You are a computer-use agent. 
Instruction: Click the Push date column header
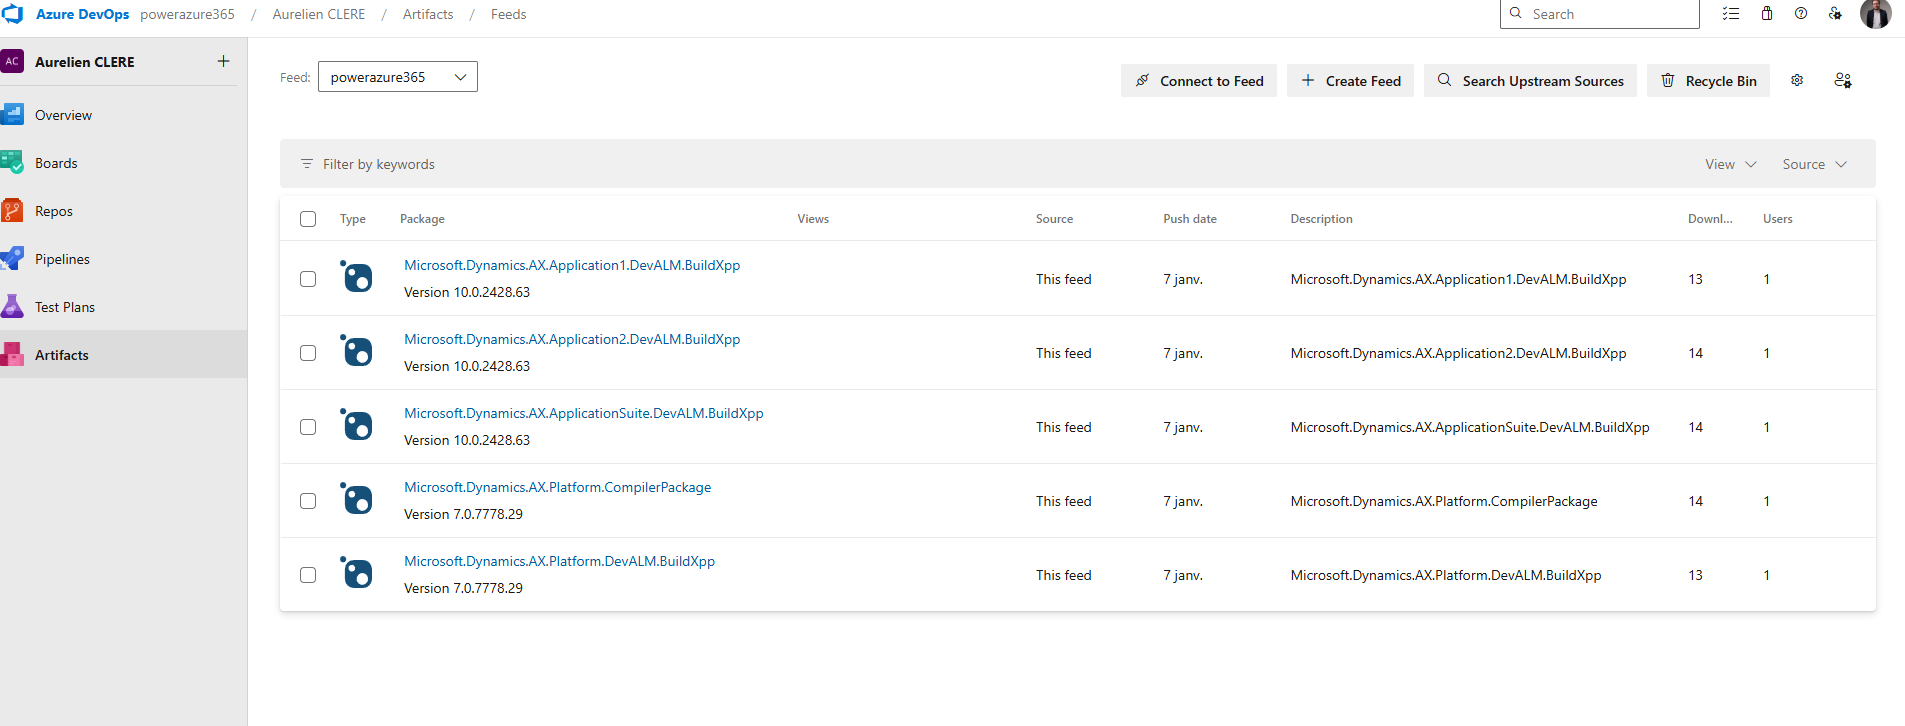click(1190, 219)
